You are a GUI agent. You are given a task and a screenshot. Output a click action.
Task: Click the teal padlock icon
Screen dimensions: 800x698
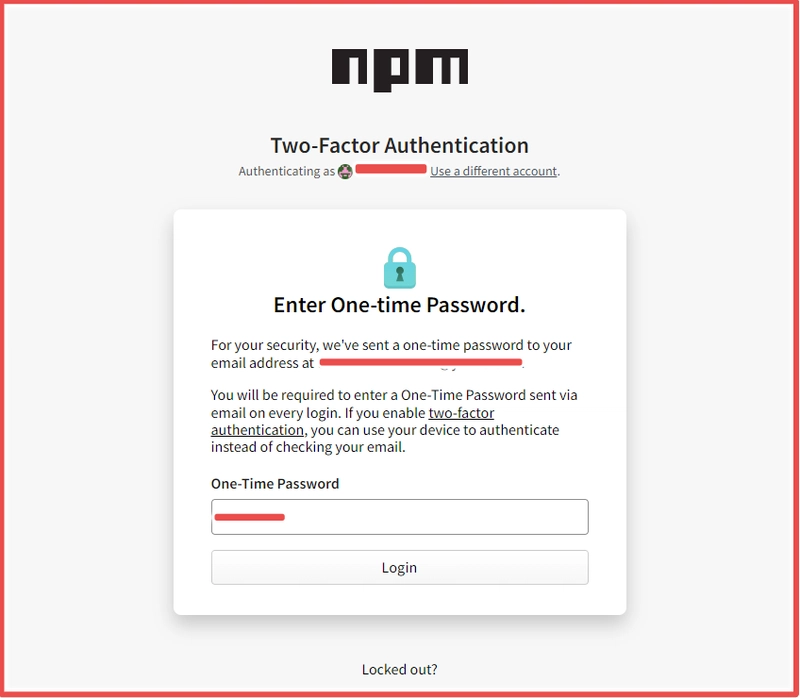pyautogui.click(x=399, y=268)
